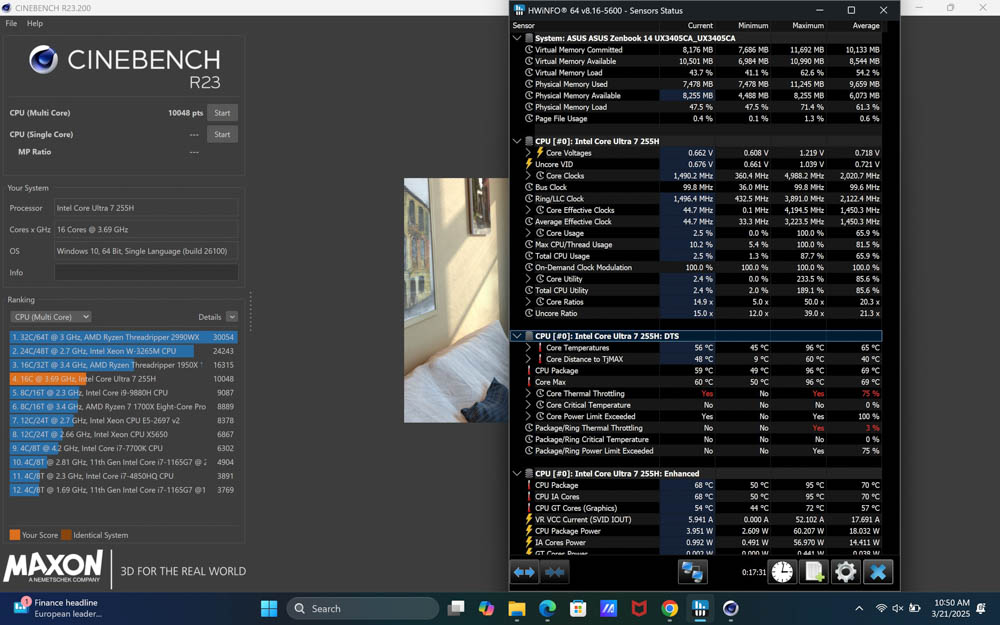Screen dimensions: 1000x625
Task: Collapse the CPU Enhanced sensor group
Action: pos(517,474)
